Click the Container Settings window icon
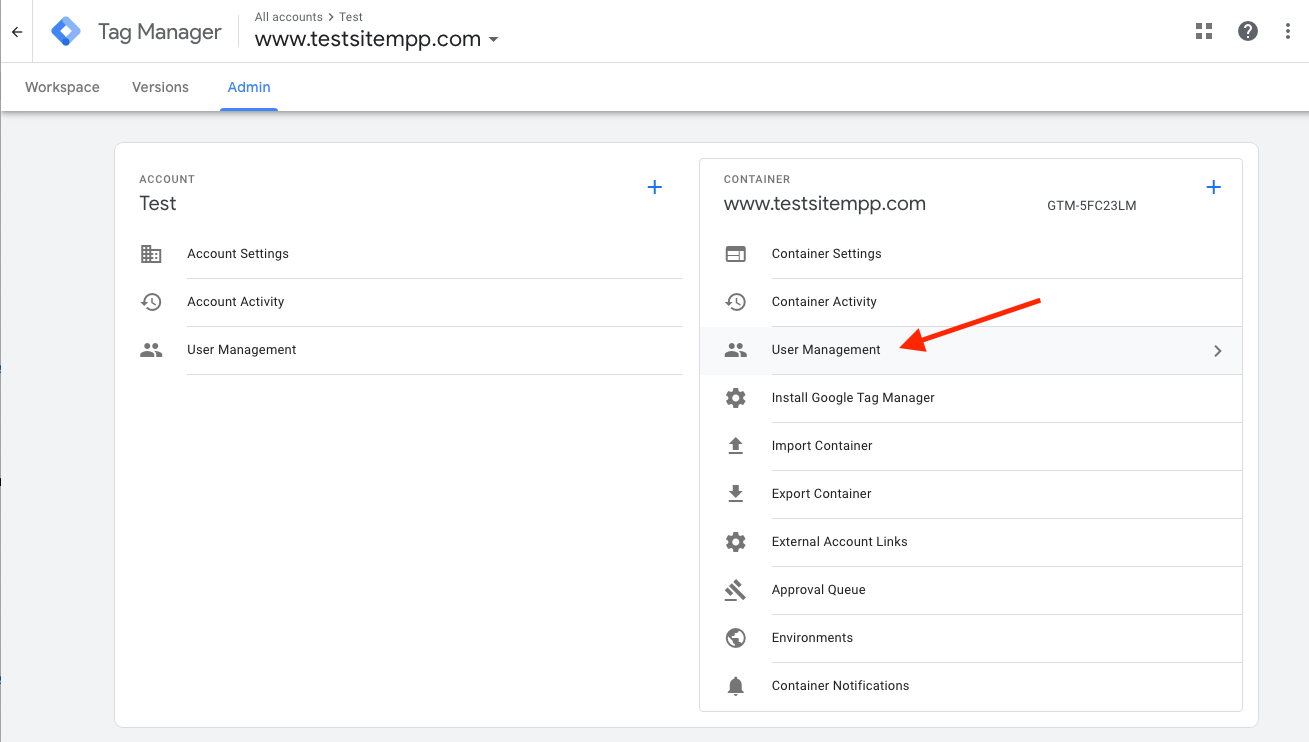 tap(736, 254)
